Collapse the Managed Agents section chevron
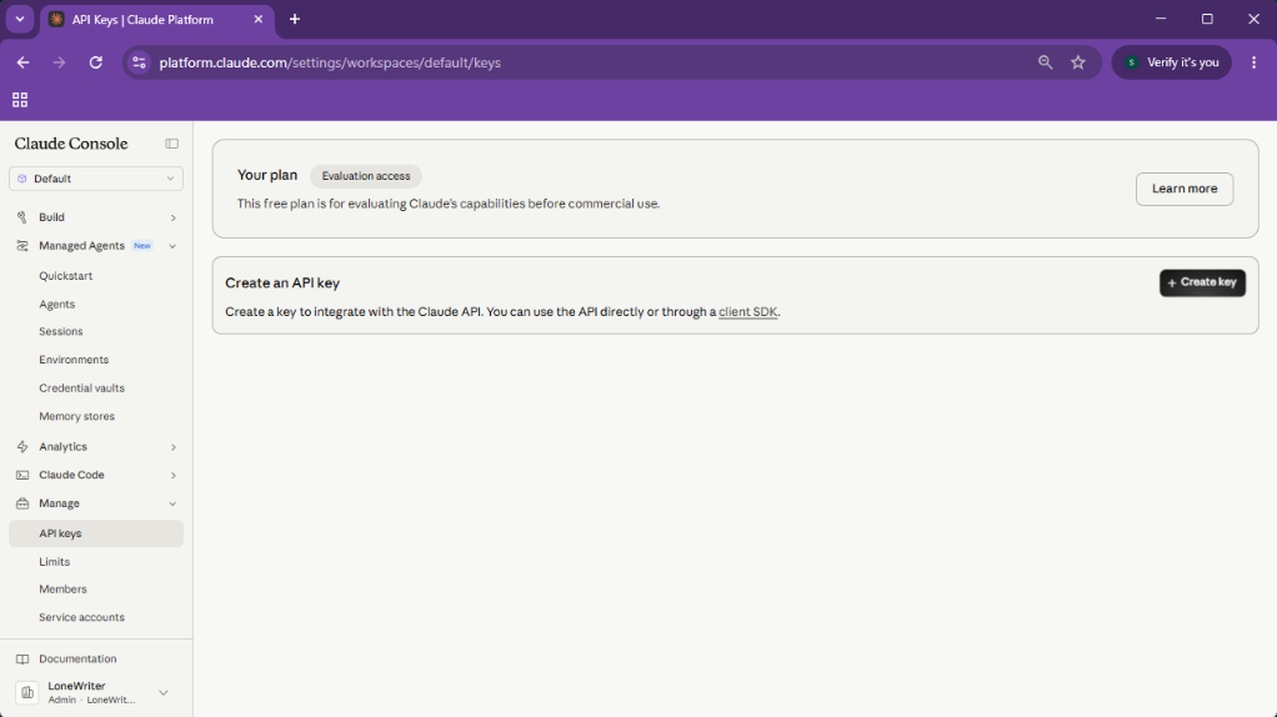1277x717 pixels. tap(173, 246)
